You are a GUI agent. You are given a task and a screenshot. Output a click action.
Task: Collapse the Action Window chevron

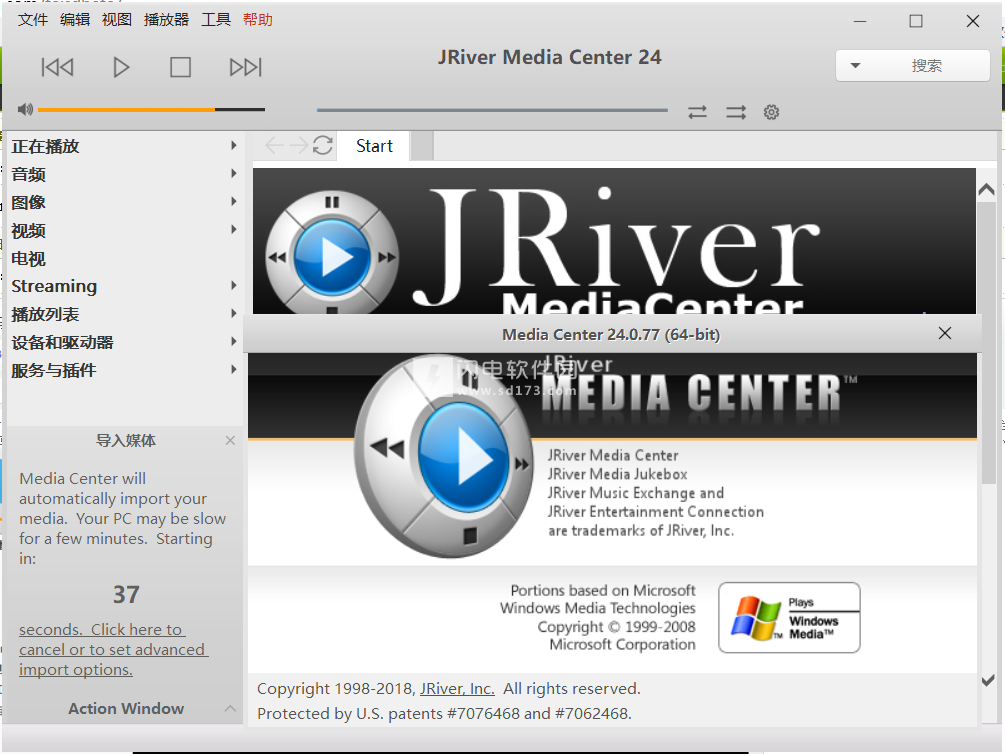(x=230, y=708)
